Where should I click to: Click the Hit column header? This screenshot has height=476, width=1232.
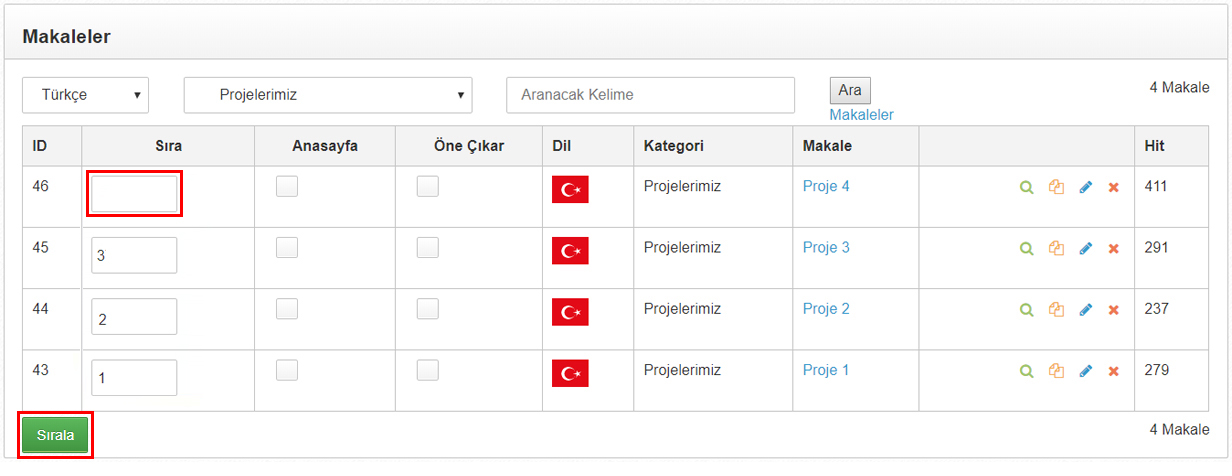point(1154,146)
